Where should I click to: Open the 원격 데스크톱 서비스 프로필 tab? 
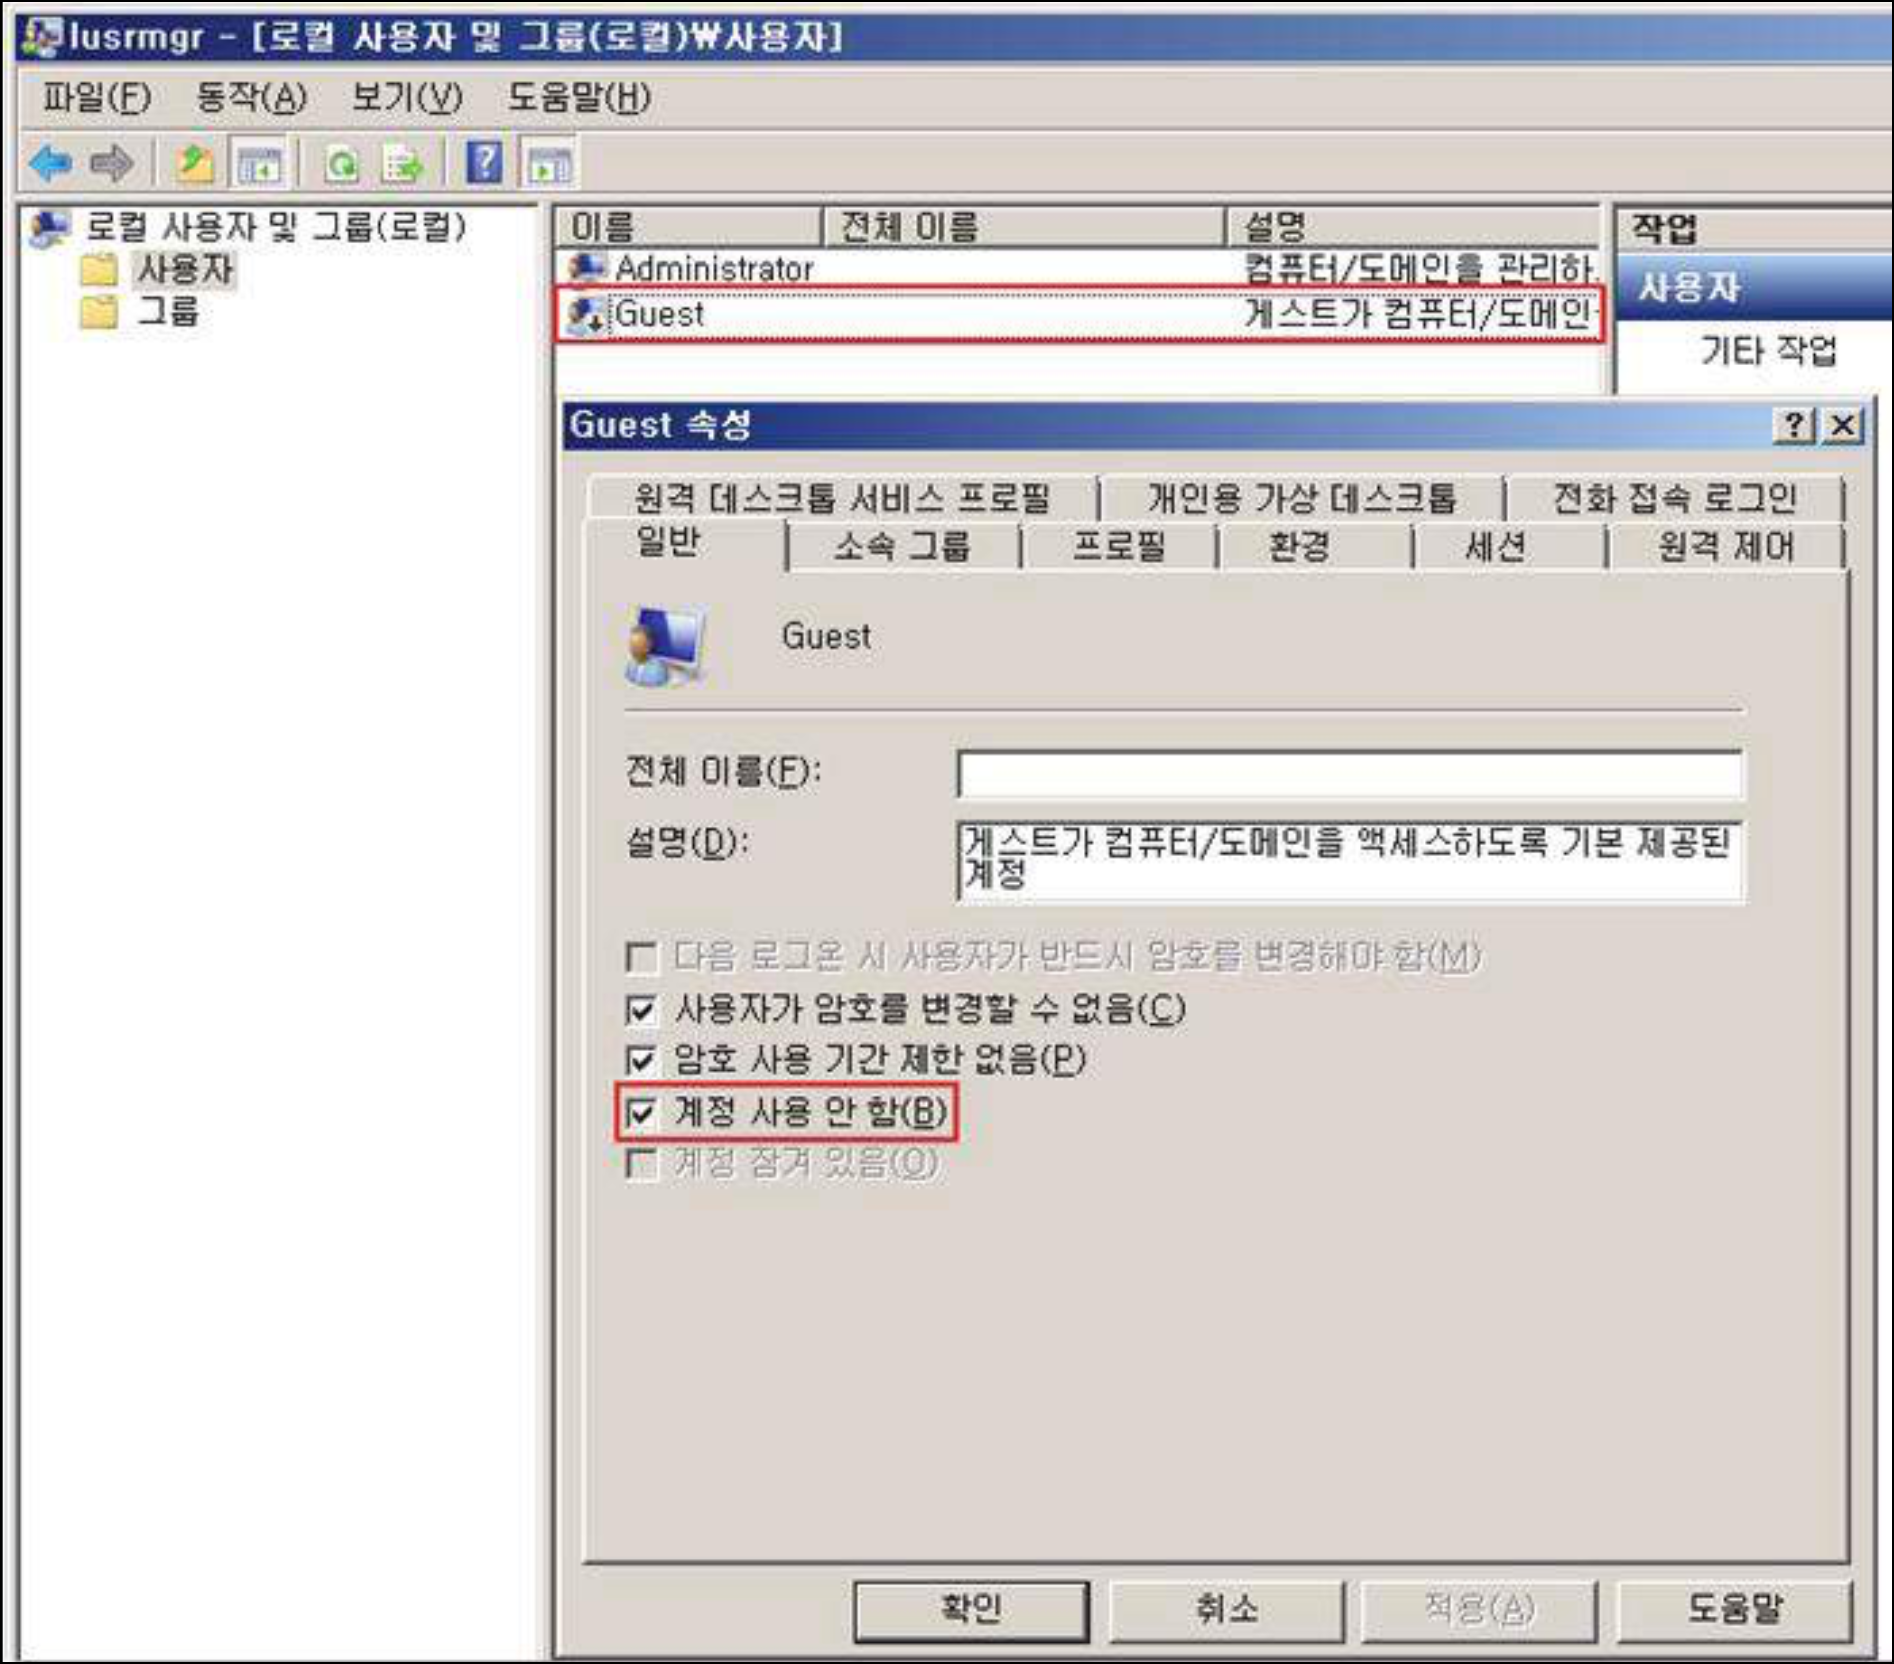(842, 498)
